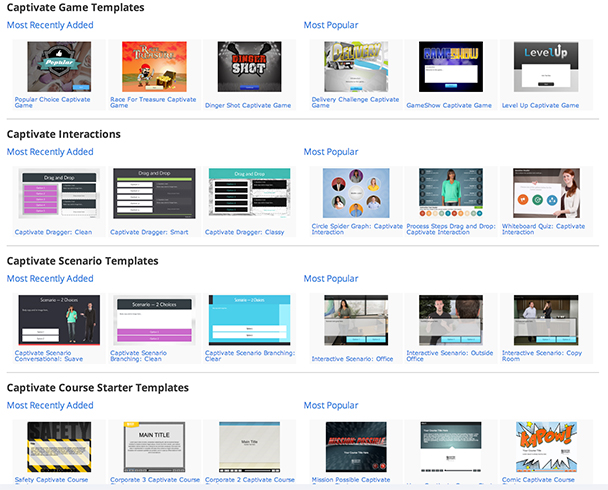The image size is (608, 490).
Task: Open the Delivery Challenge Captivate Game link
Action: coord(355,102)
